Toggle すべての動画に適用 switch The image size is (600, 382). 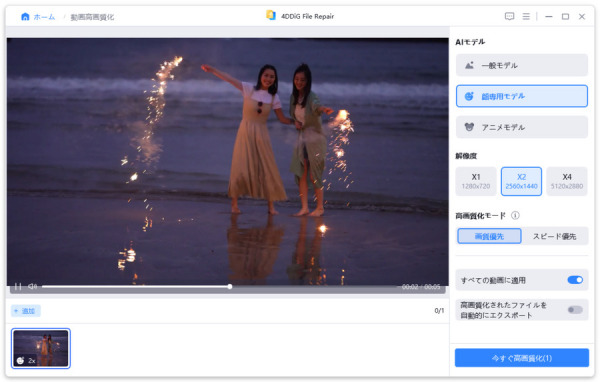coord(575,280)
